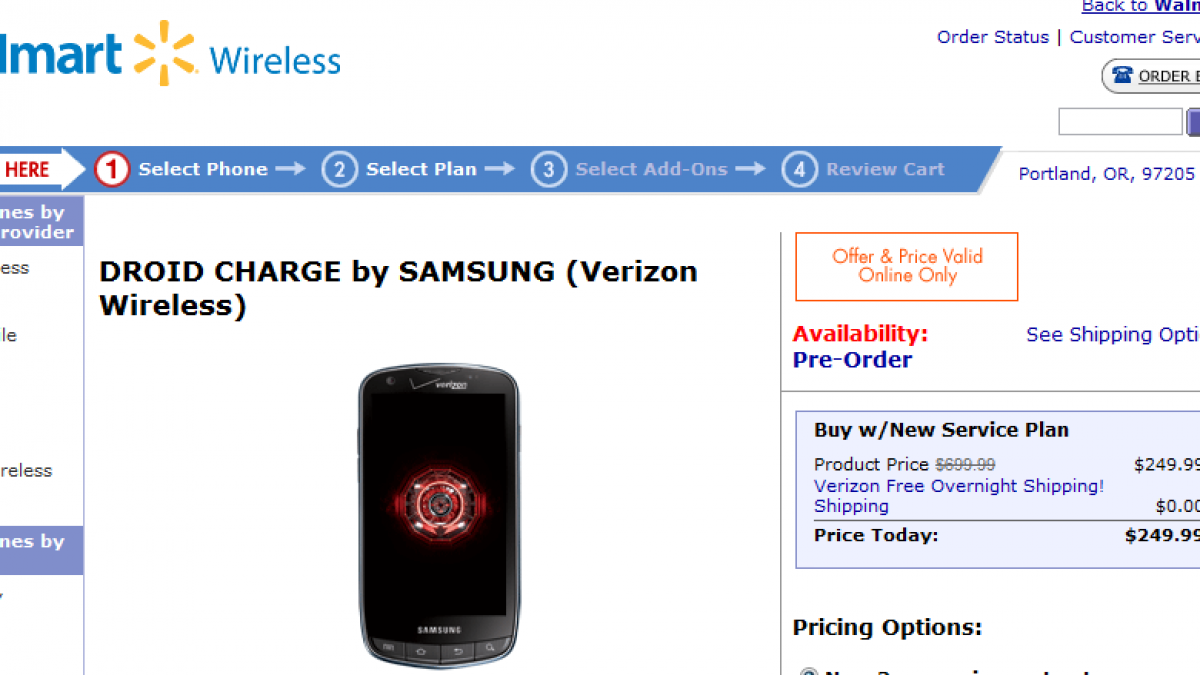This screenshot has height=675, width=1200.
Task: Open the Order Status link
Action: tap(992, 37)
